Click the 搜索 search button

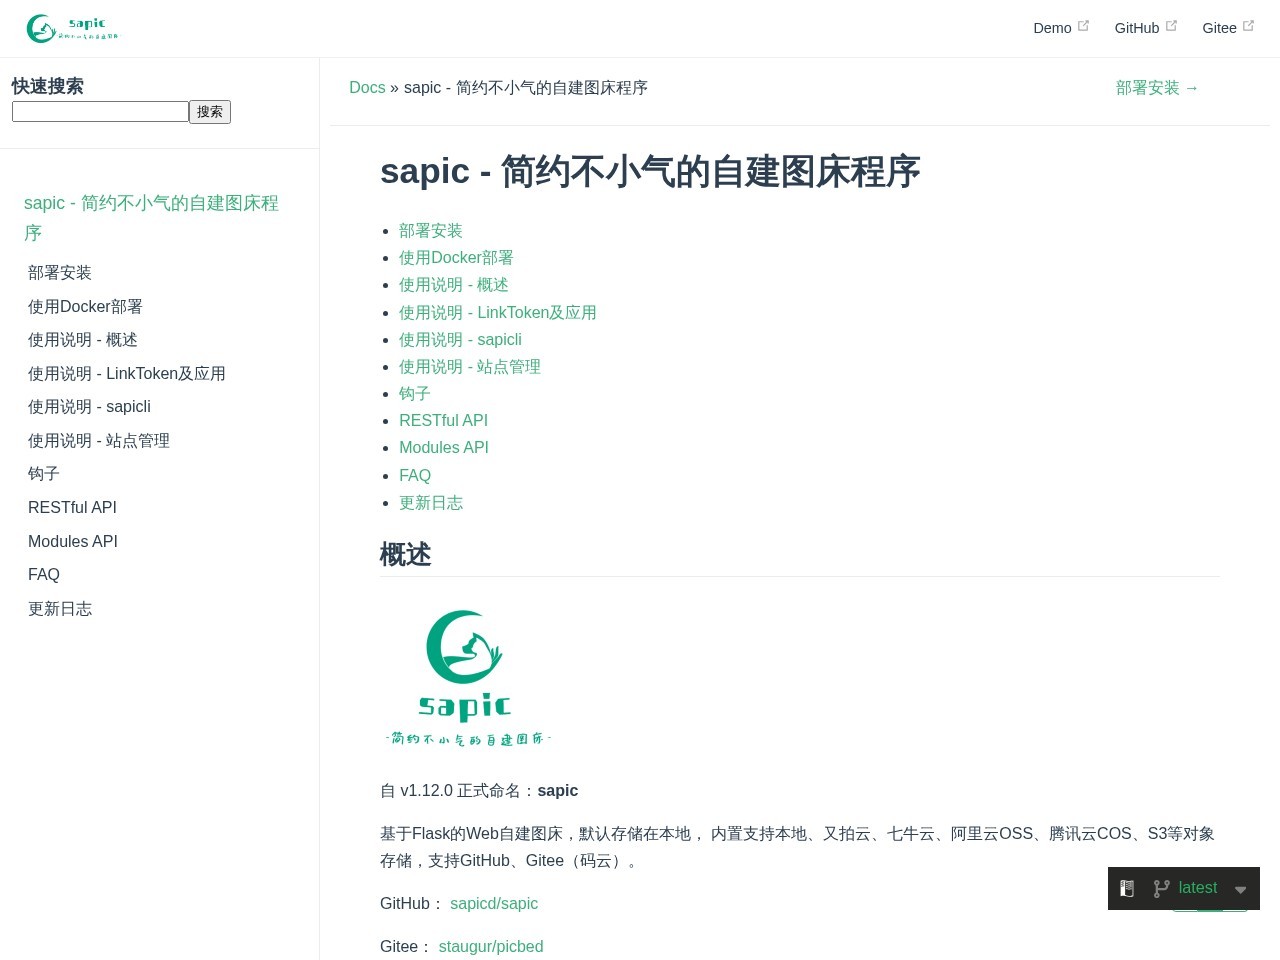(210, 111)
